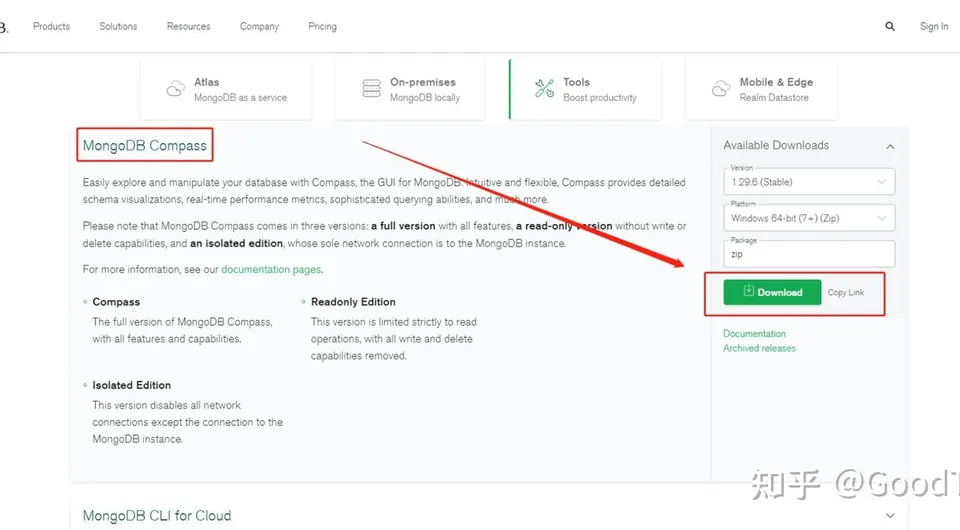The height and width of the screenshot is (530, 960).
Task: Click the Mobile & Edge cloud icon
Action: (721, 89)
